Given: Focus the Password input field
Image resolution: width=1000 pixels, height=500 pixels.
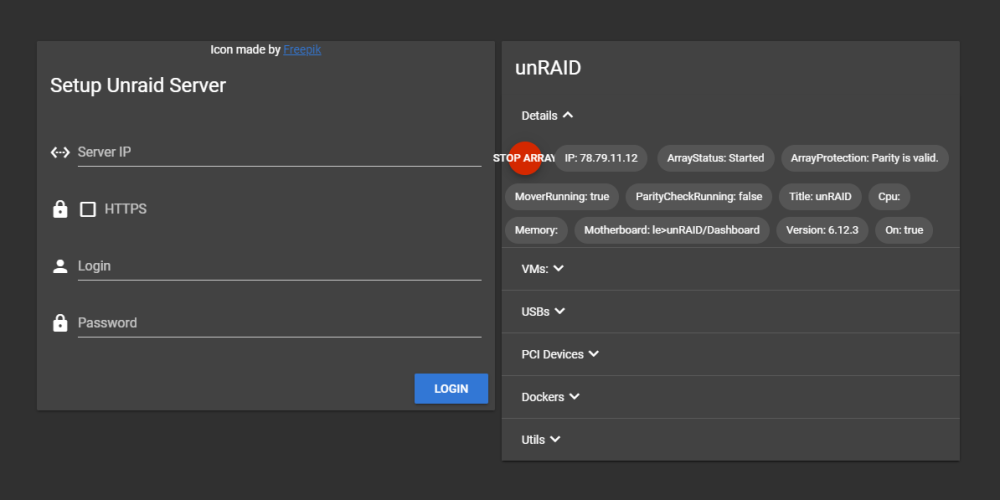Looking at the screenshot, I should click(x=279, y=323).
